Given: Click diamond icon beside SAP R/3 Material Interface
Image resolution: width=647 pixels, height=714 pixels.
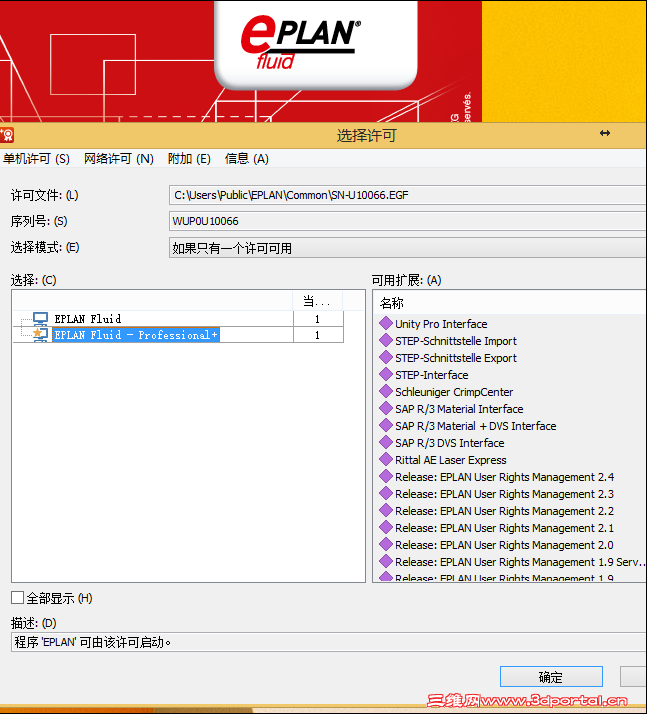Looking at the screenshot, I should coord(386,408).
